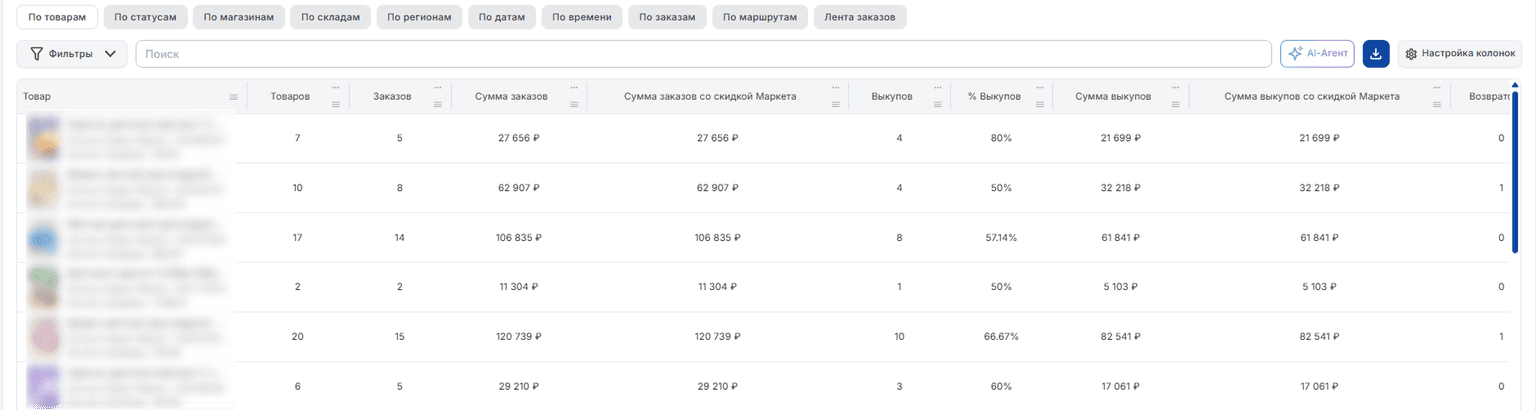Expand the Фильтры dropdown
This screenshot has height=410, width=1536.
(x=72, y=54)
